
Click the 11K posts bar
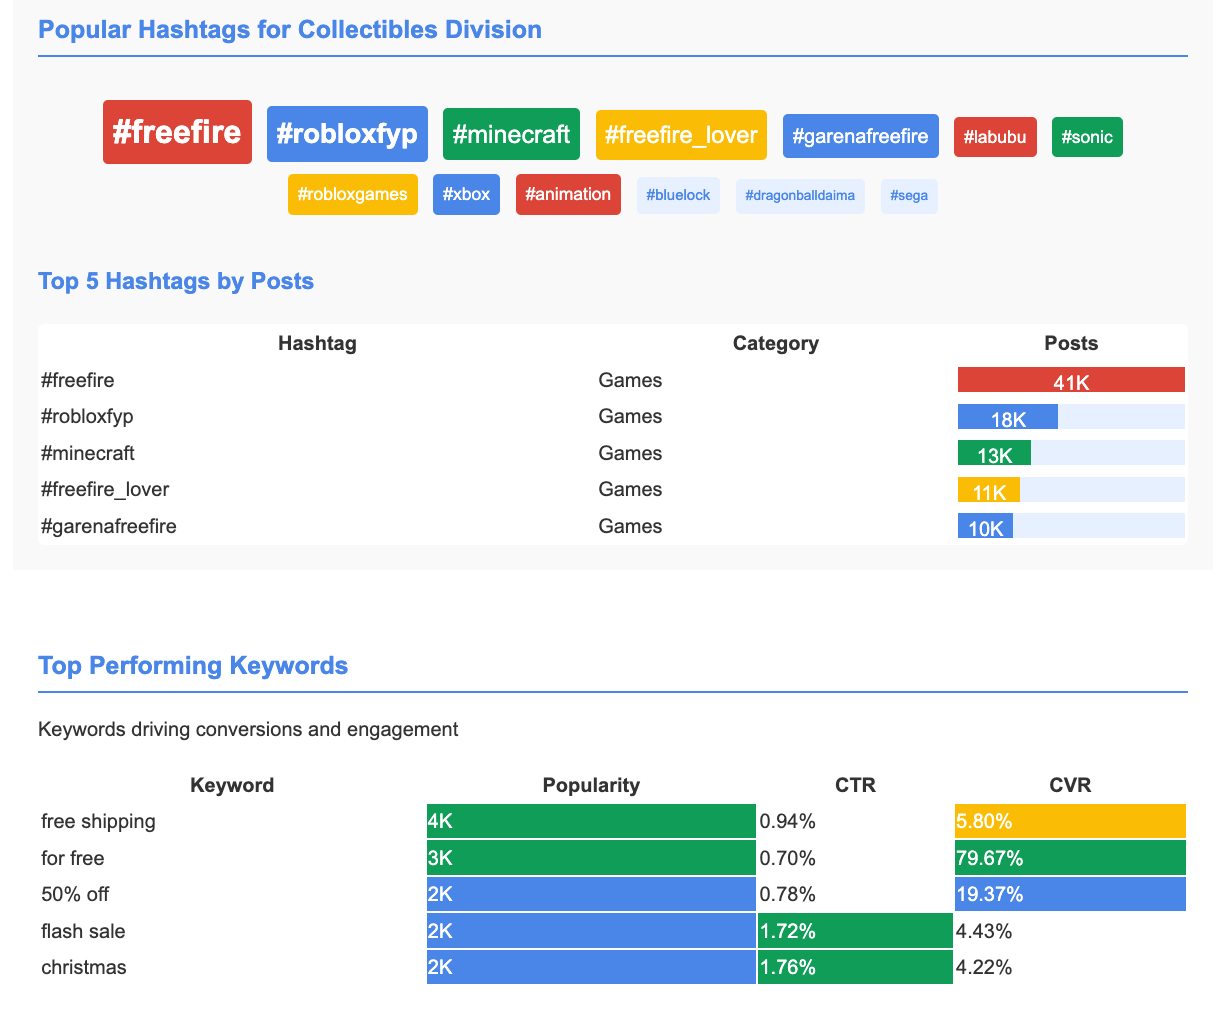(989, 490)
